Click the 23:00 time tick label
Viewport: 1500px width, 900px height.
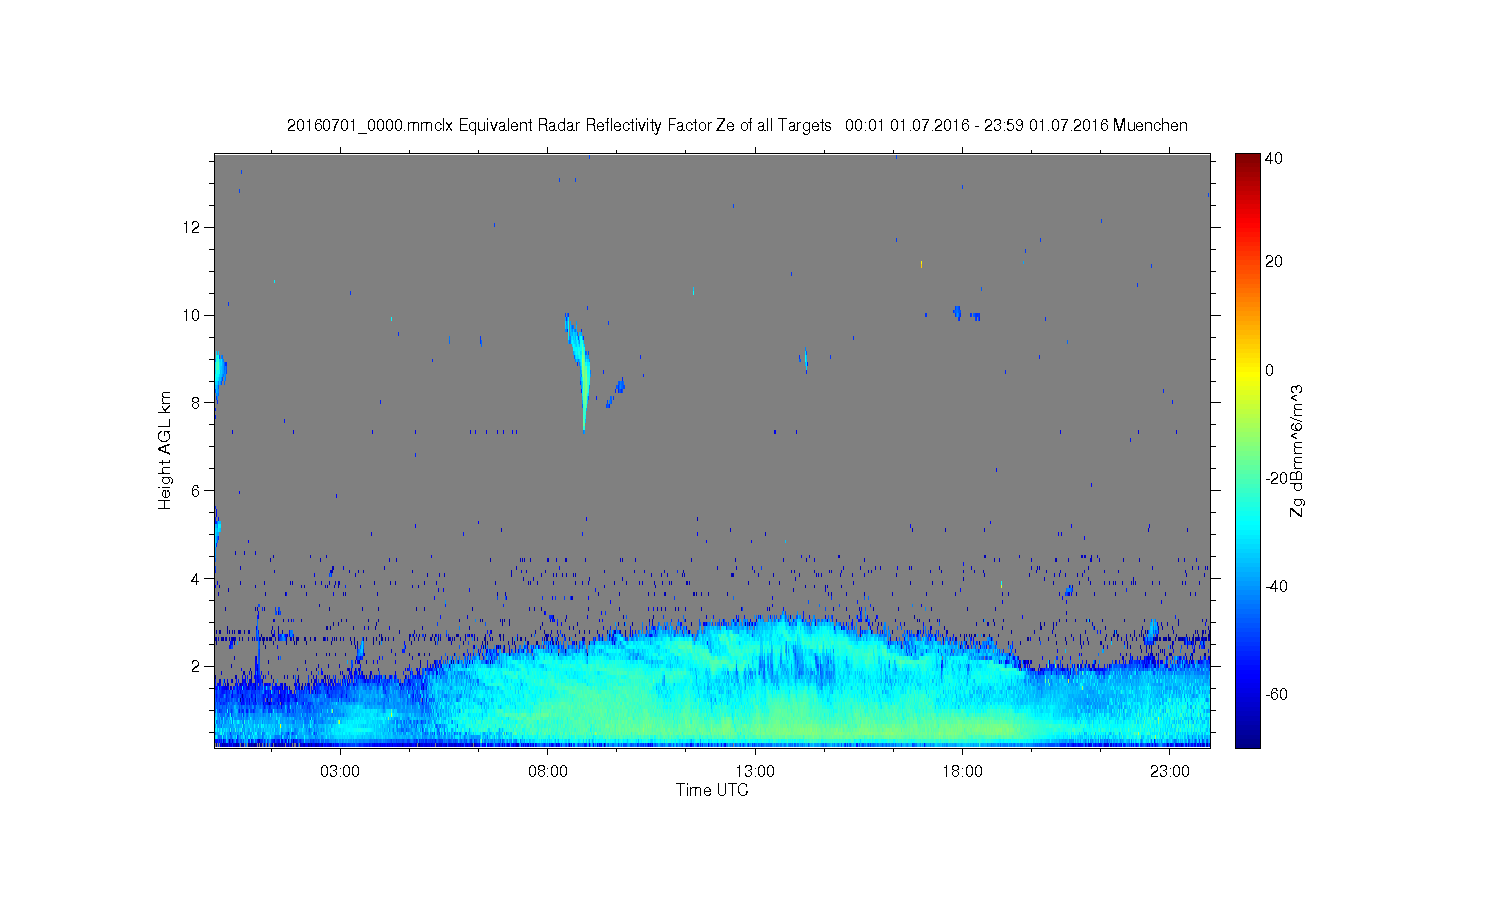click(1170, 771)
